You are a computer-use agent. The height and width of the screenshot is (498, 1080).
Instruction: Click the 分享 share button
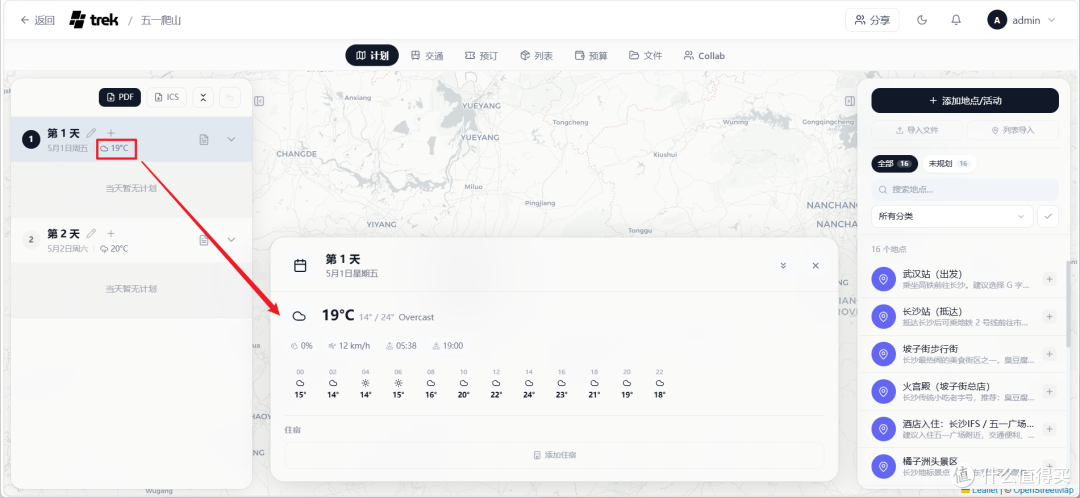pyautogui.click(x=872, y=20)
